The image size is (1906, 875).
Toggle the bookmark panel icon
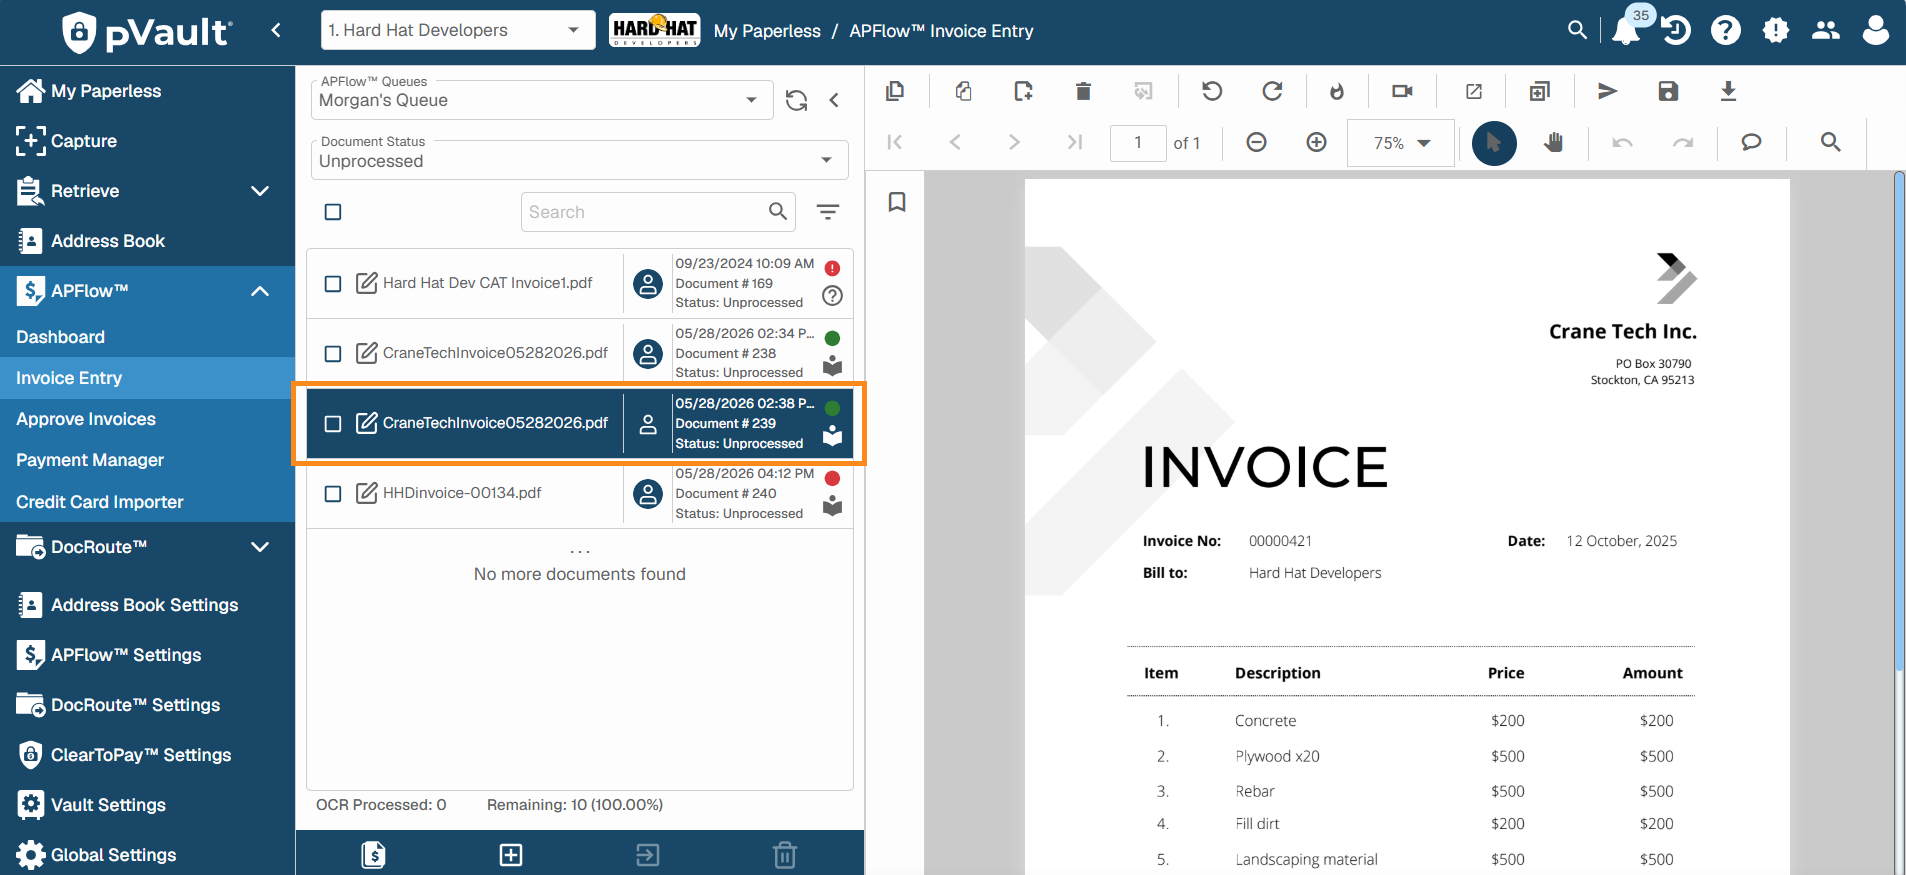point(897,202)
